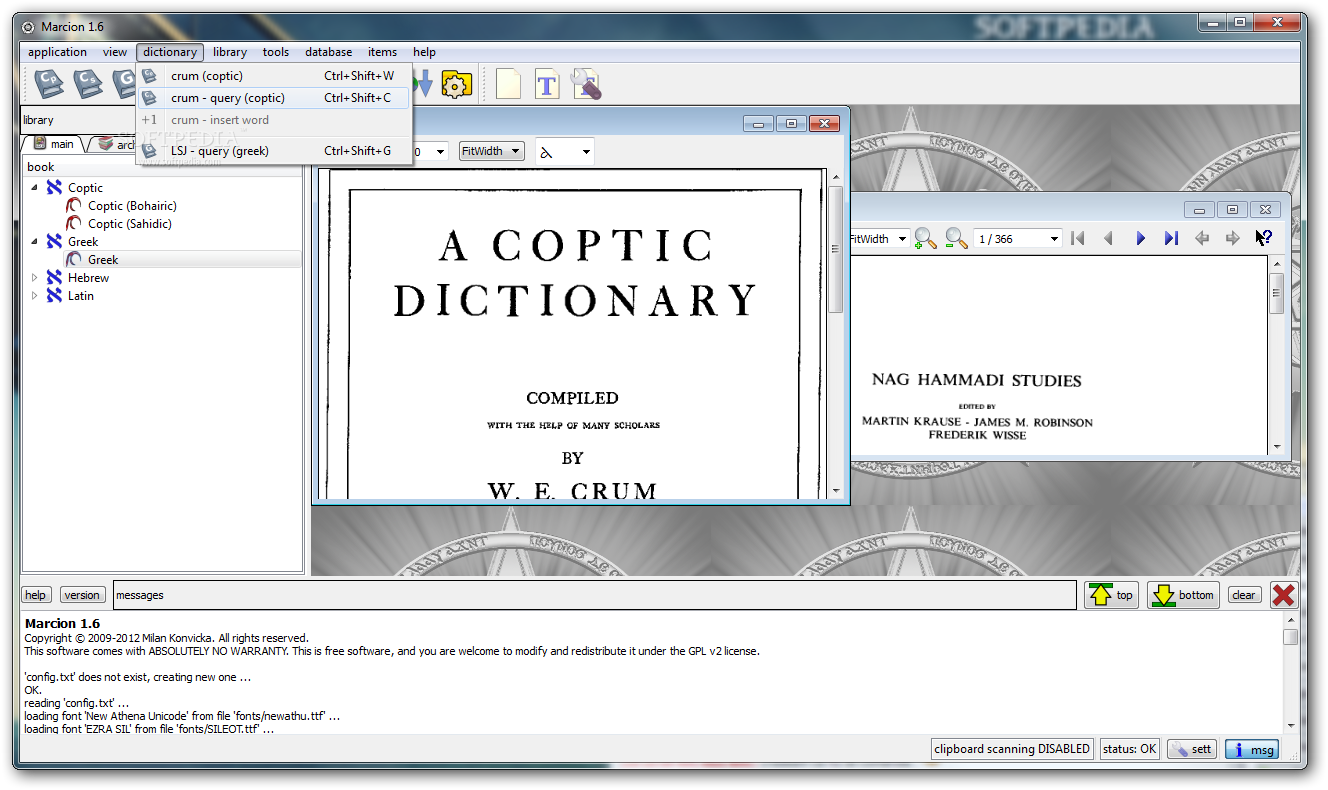Click the Coptic (Bohairic) book icon
1328x790 pixels.
click(74, 206)
